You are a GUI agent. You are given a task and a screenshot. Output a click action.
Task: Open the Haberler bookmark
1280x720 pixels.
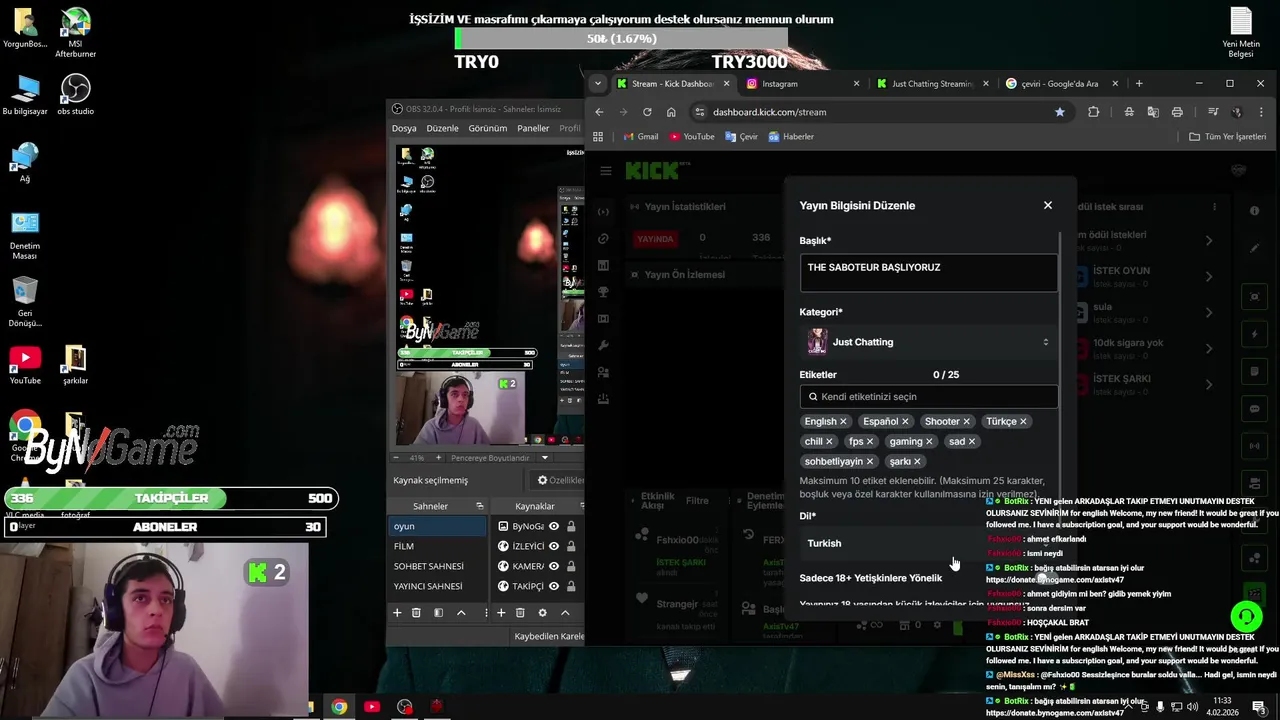point(791,137)
